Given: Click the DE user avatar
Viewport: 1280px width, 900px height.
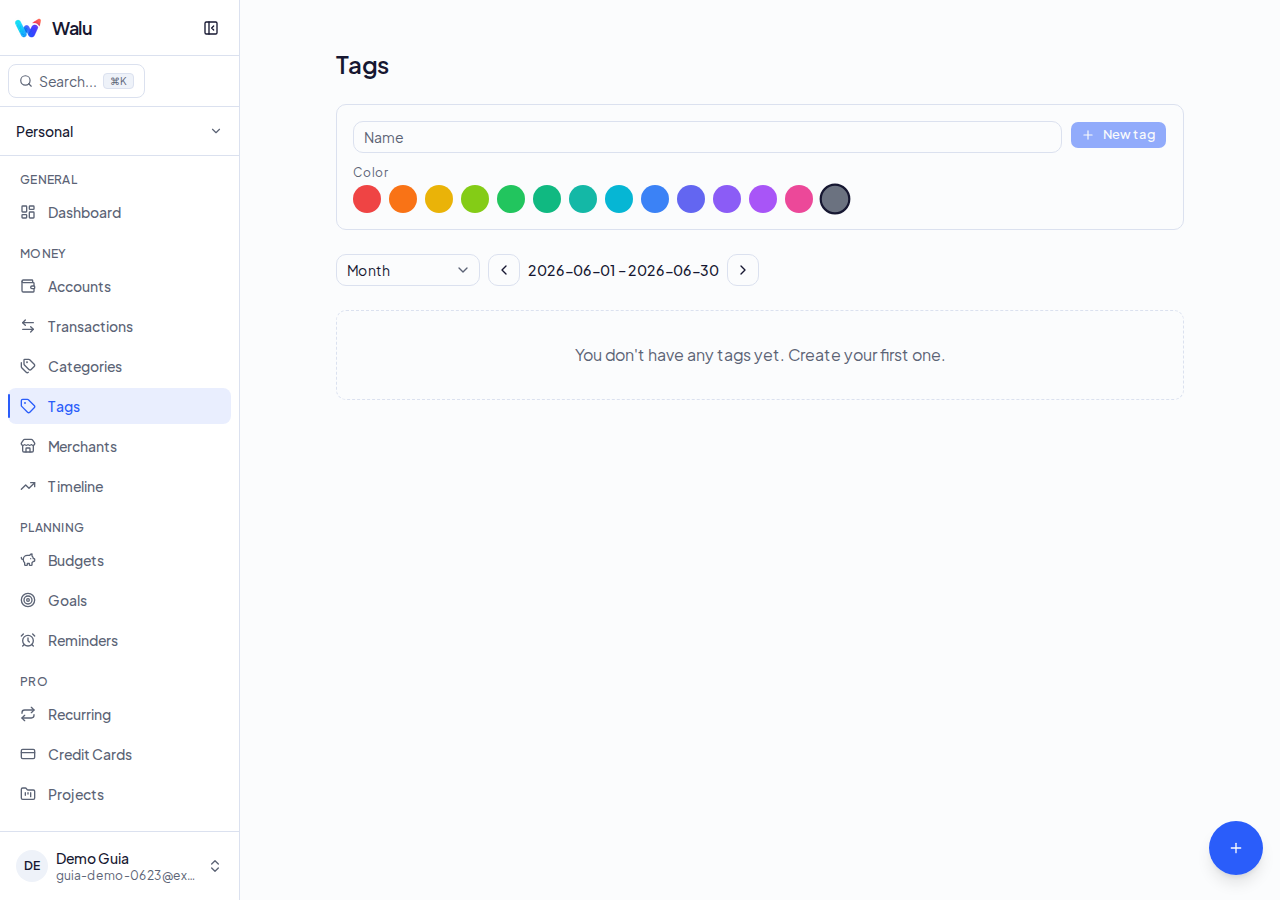Looking at the screenshot, I should tap(32, 866).
